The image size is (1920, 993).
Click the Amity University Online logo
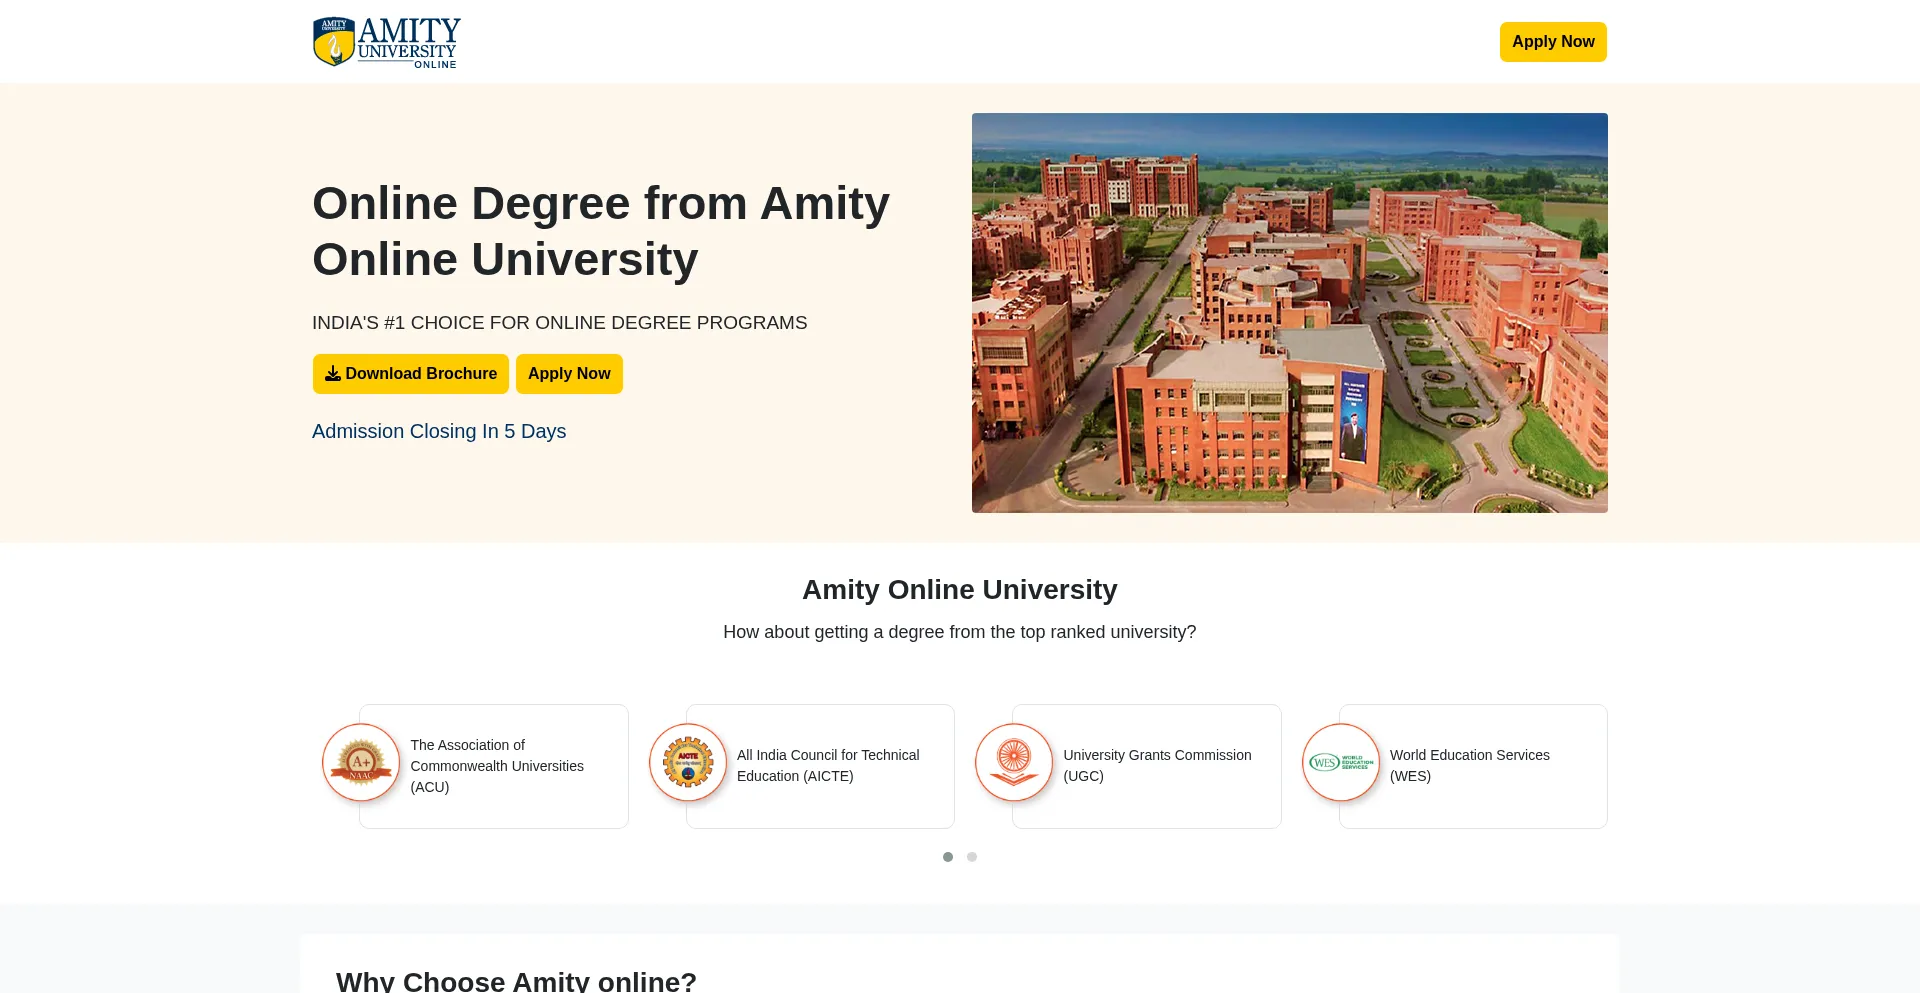pyautogui.click(x=386, y=42)
